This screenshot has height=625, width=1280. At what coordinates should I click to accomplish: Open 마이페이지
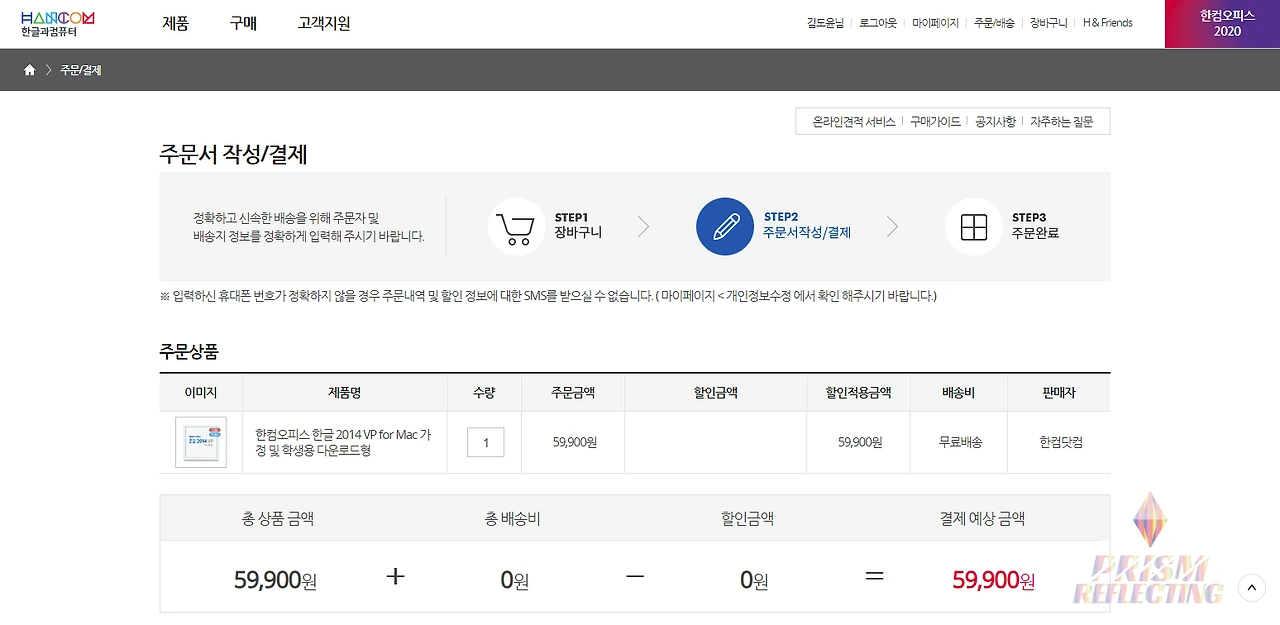pos(935,23)
